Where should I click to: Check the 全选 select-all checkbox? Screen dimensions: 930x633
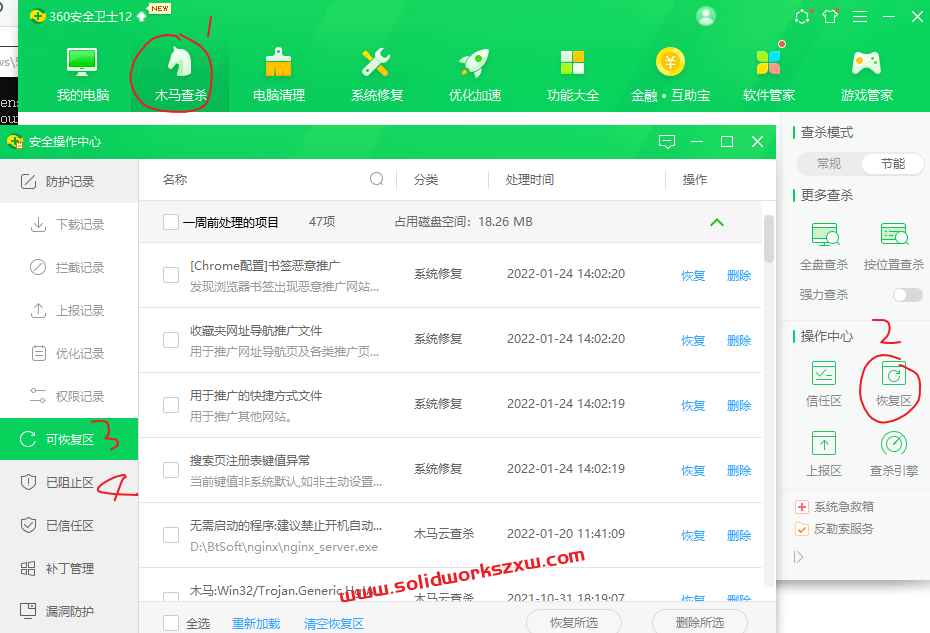click(170, 622)
